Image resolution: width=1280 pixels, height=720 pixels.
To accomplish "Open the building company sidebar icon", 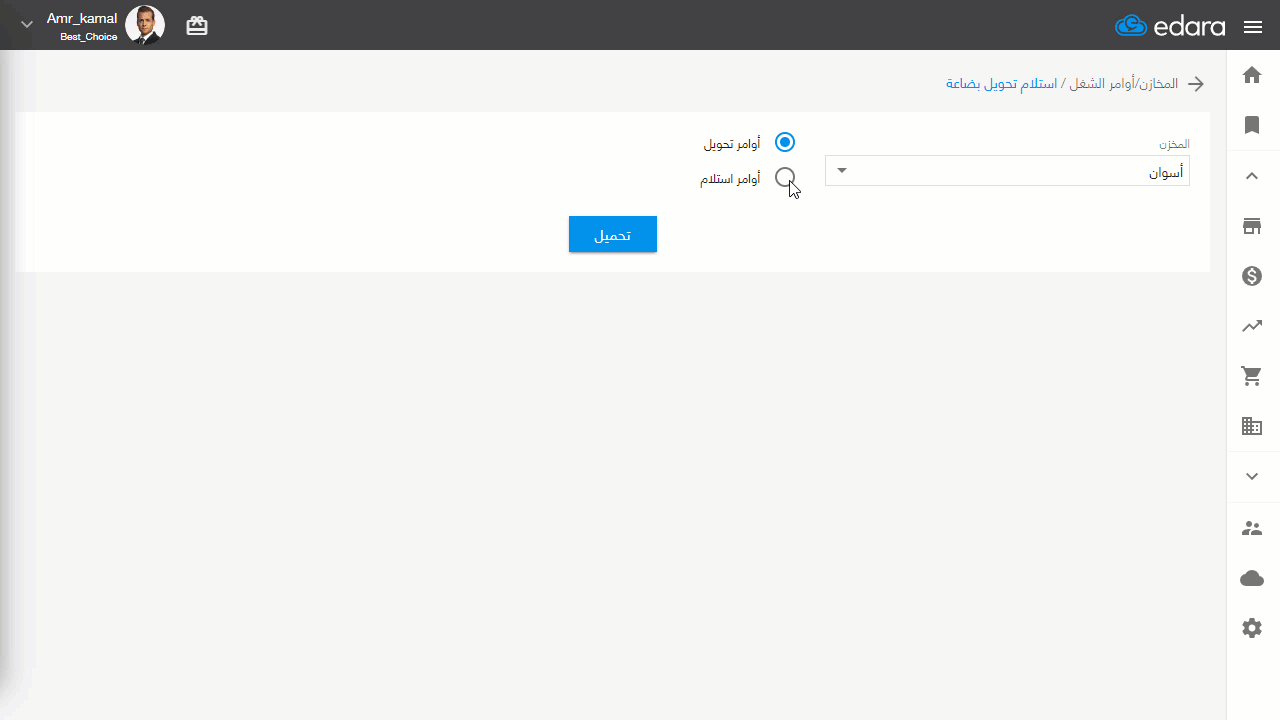I will point(1252,426).
